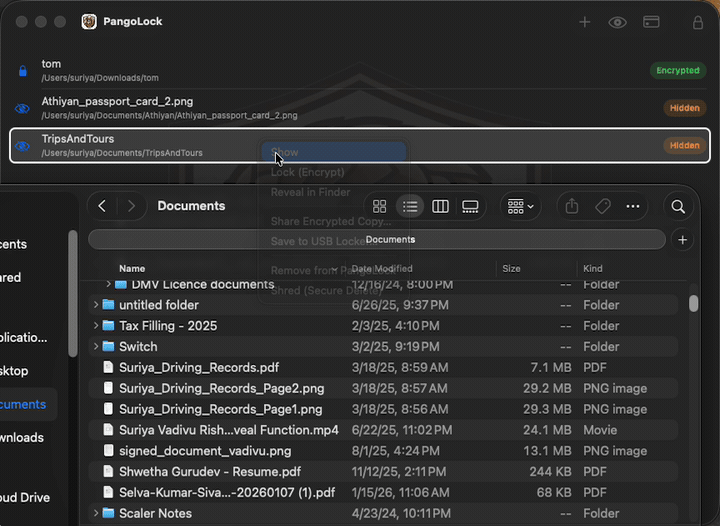
Task: Select Suriya_Driving_Records_Page1.png file
Action: (x=383, y=409)
